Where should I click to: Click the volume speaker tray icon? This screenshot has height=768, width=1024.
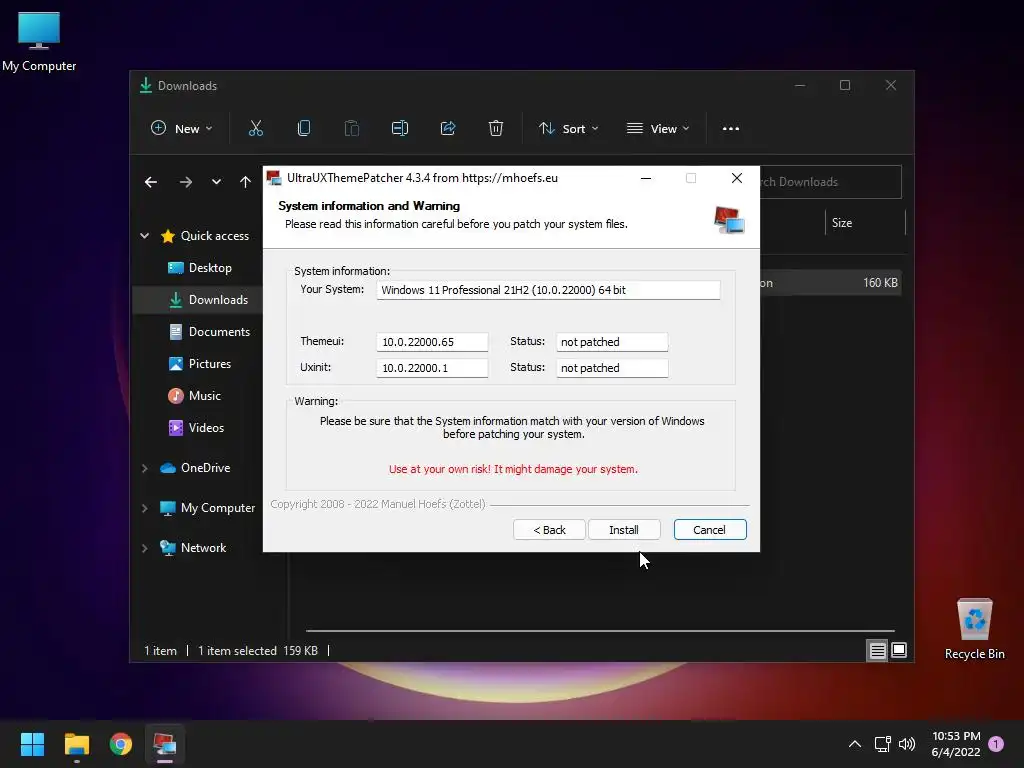906,744
